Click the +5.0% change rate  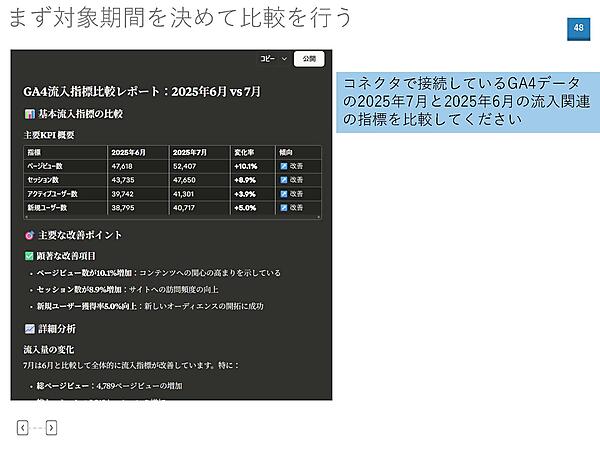[245, 208]
